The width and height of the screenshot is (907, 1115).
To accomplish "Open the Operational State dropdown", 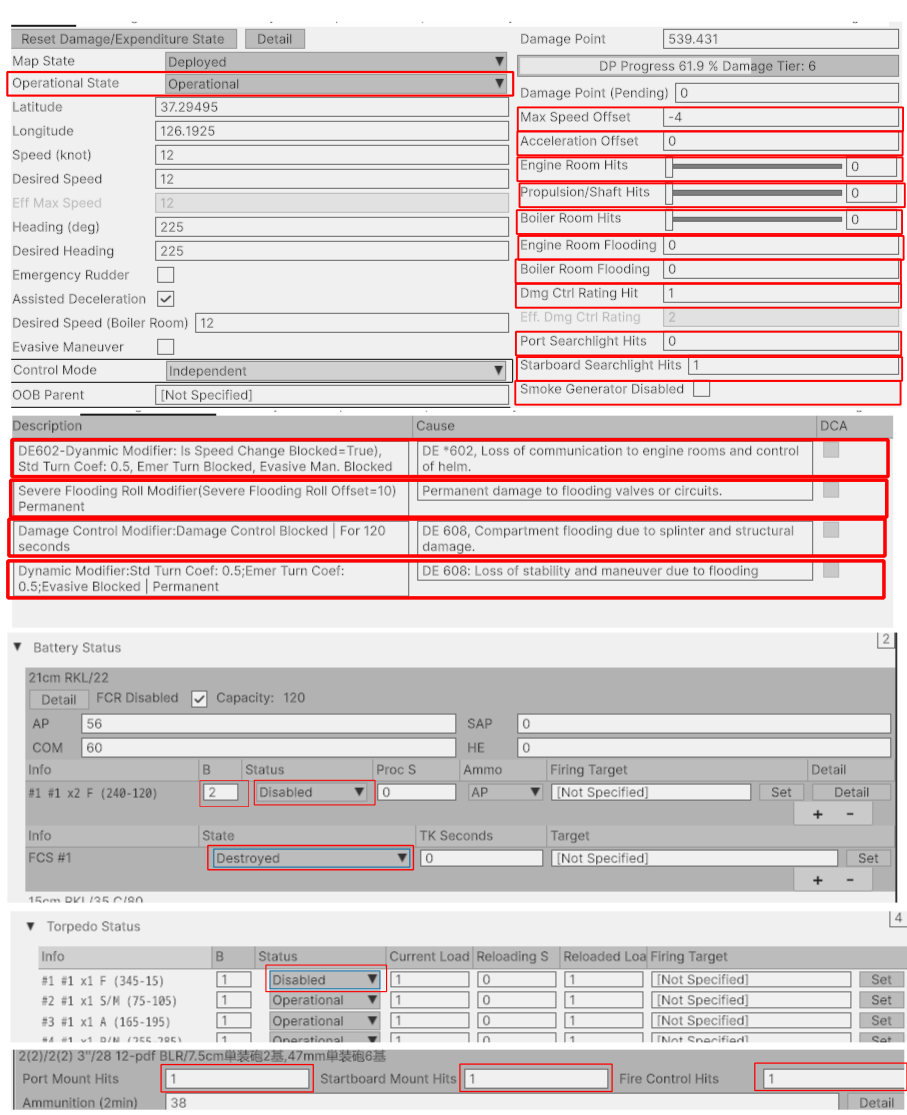I will [336, 84].
